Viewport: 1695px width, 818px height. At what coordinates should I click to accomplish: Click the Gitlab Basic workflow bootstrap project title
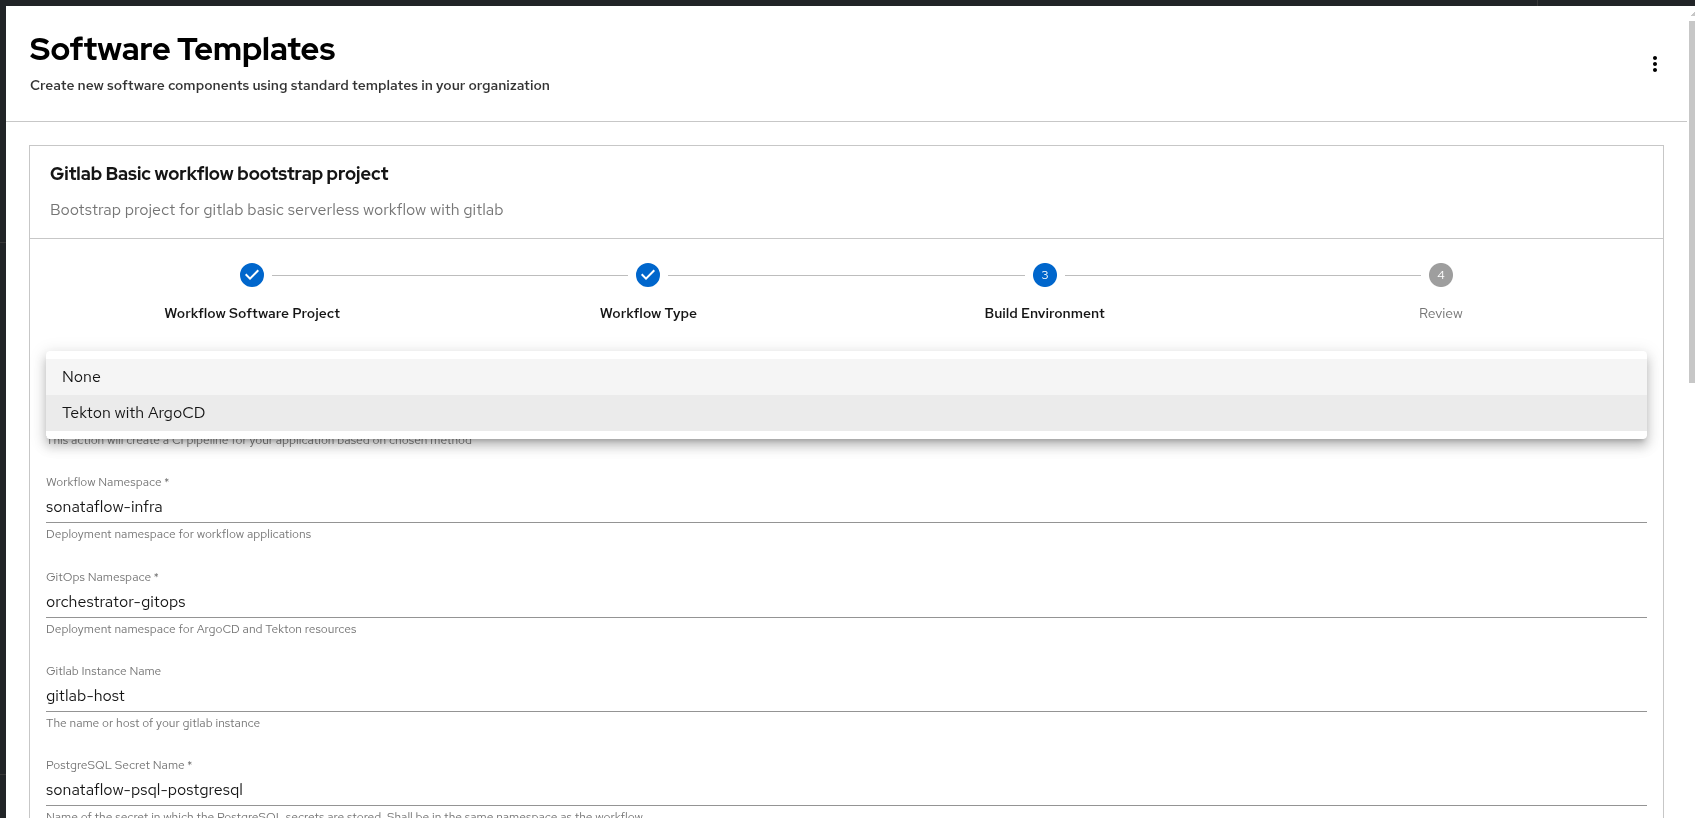219,174
